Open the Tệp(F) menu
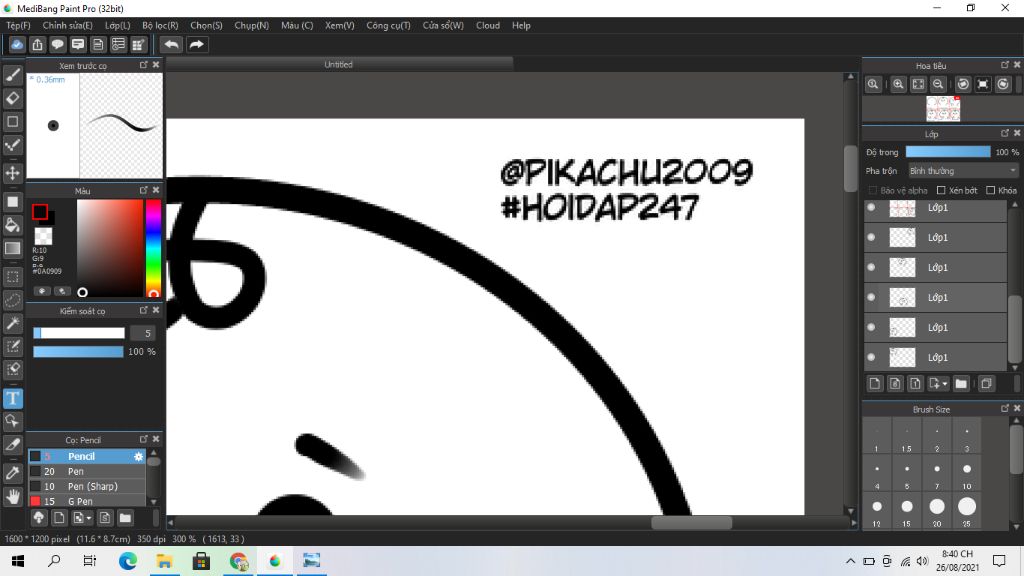 coord(18,25)
